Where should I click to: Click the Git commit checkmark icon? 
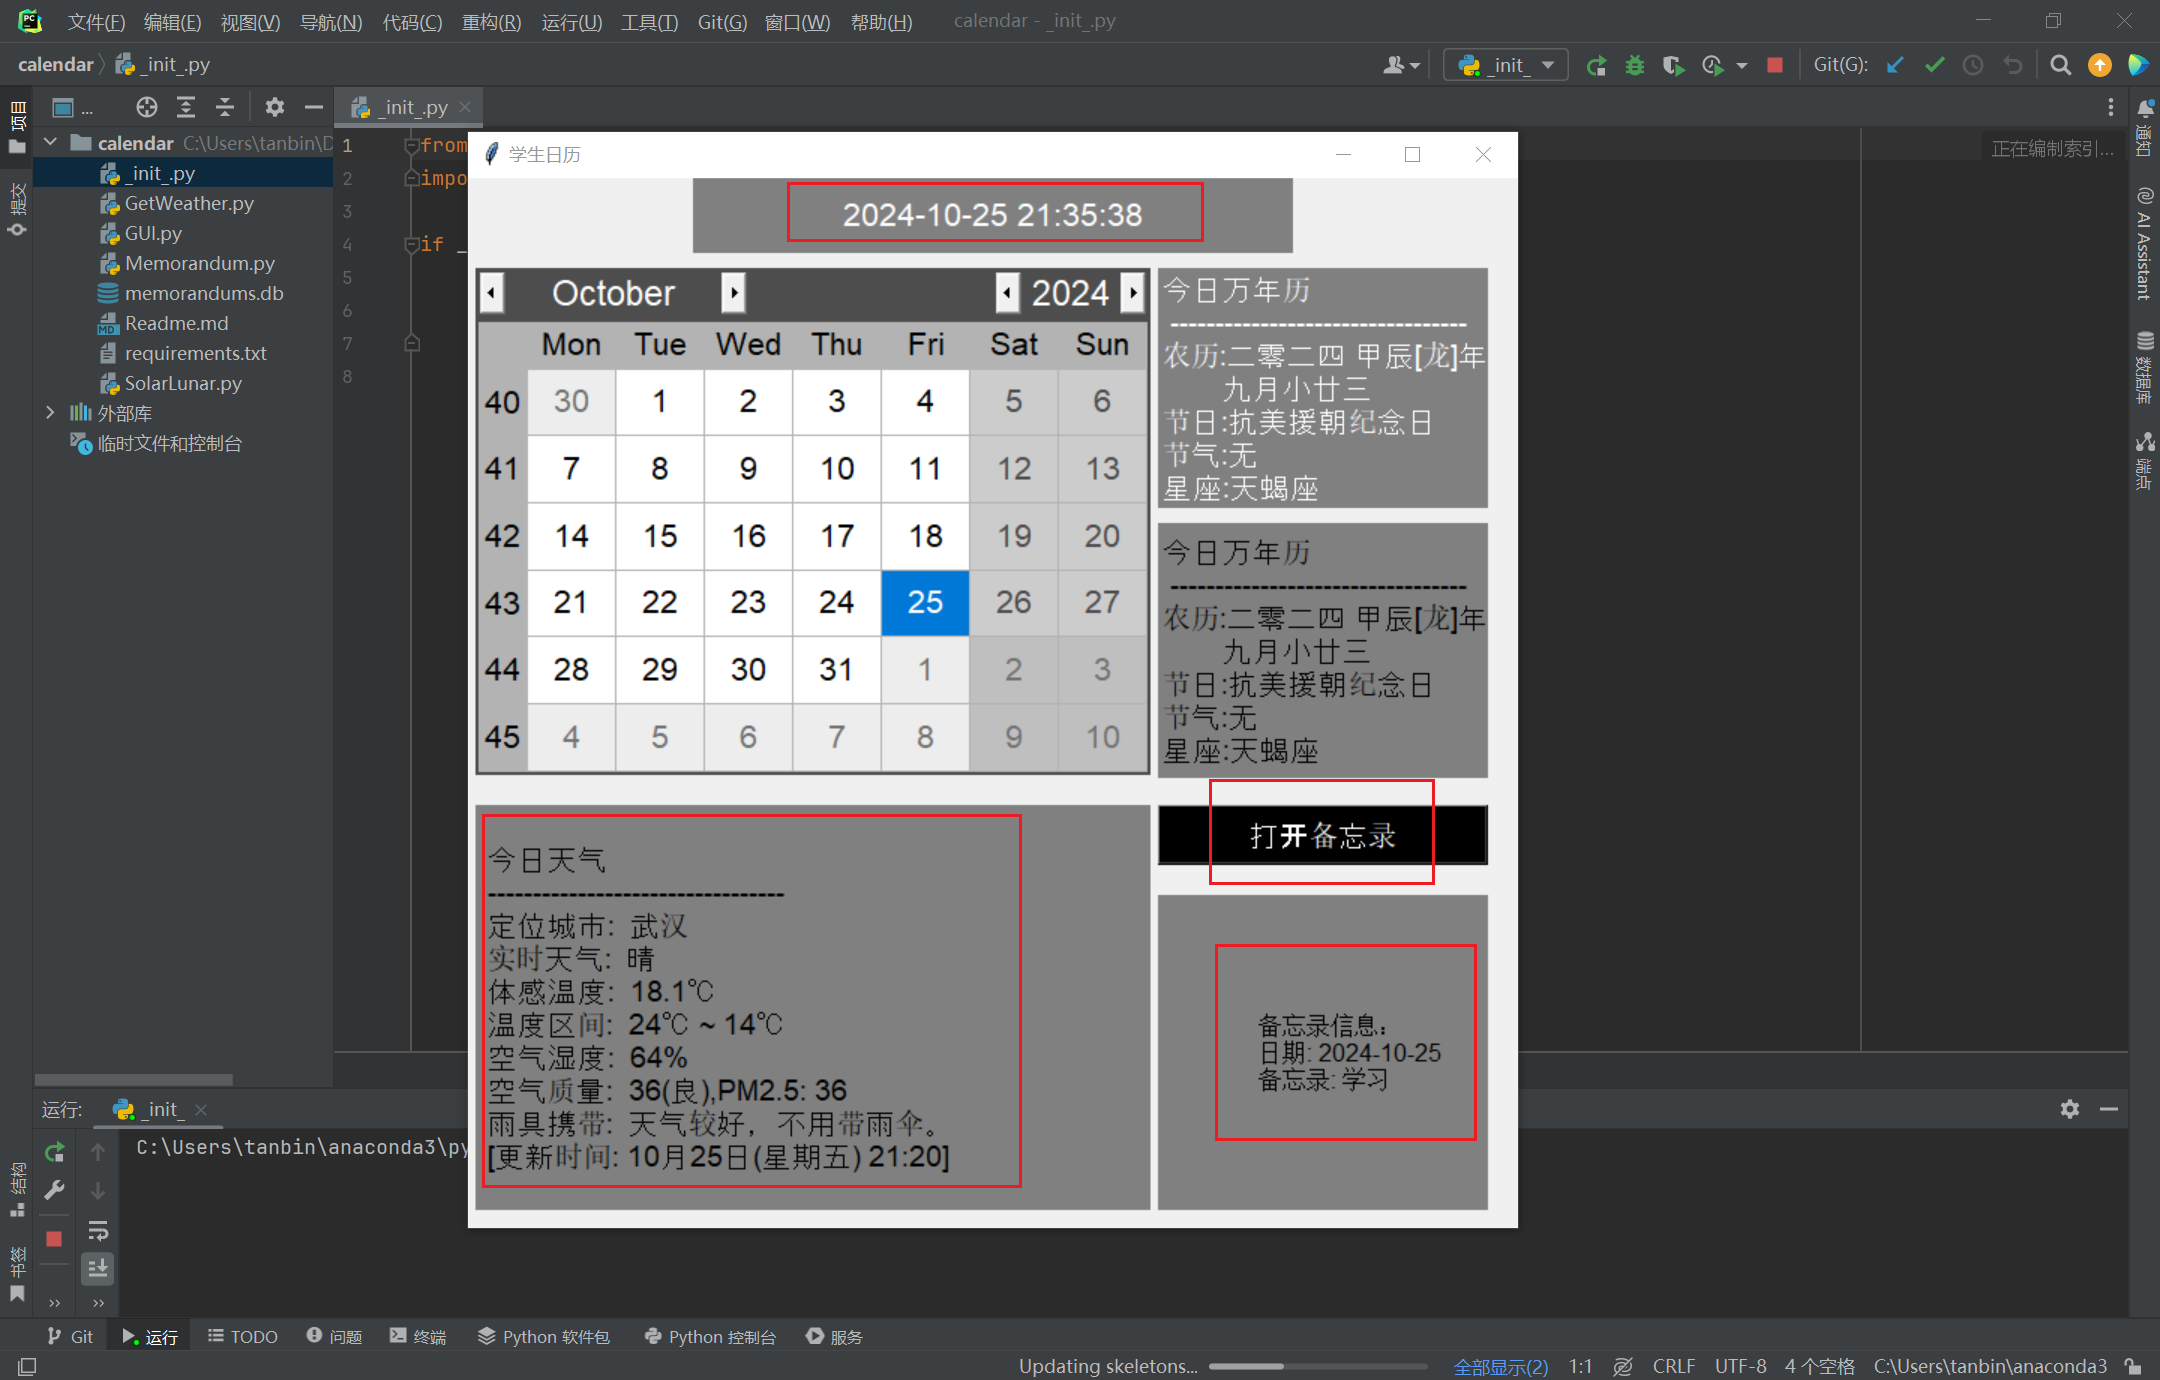(1934, 65)
